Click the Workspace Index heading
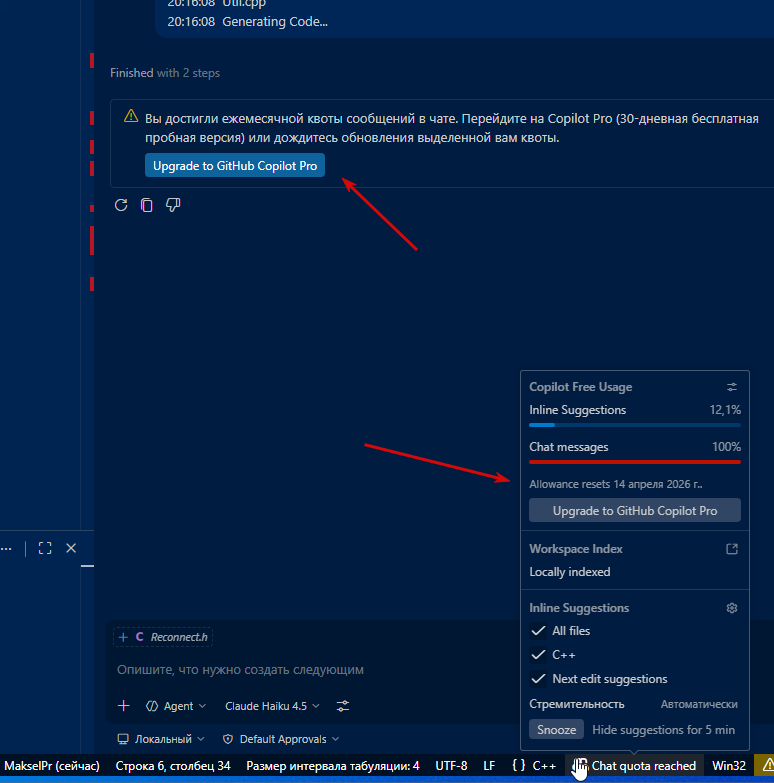This screenshot has height=783, width=774. [x=575, y=549]
